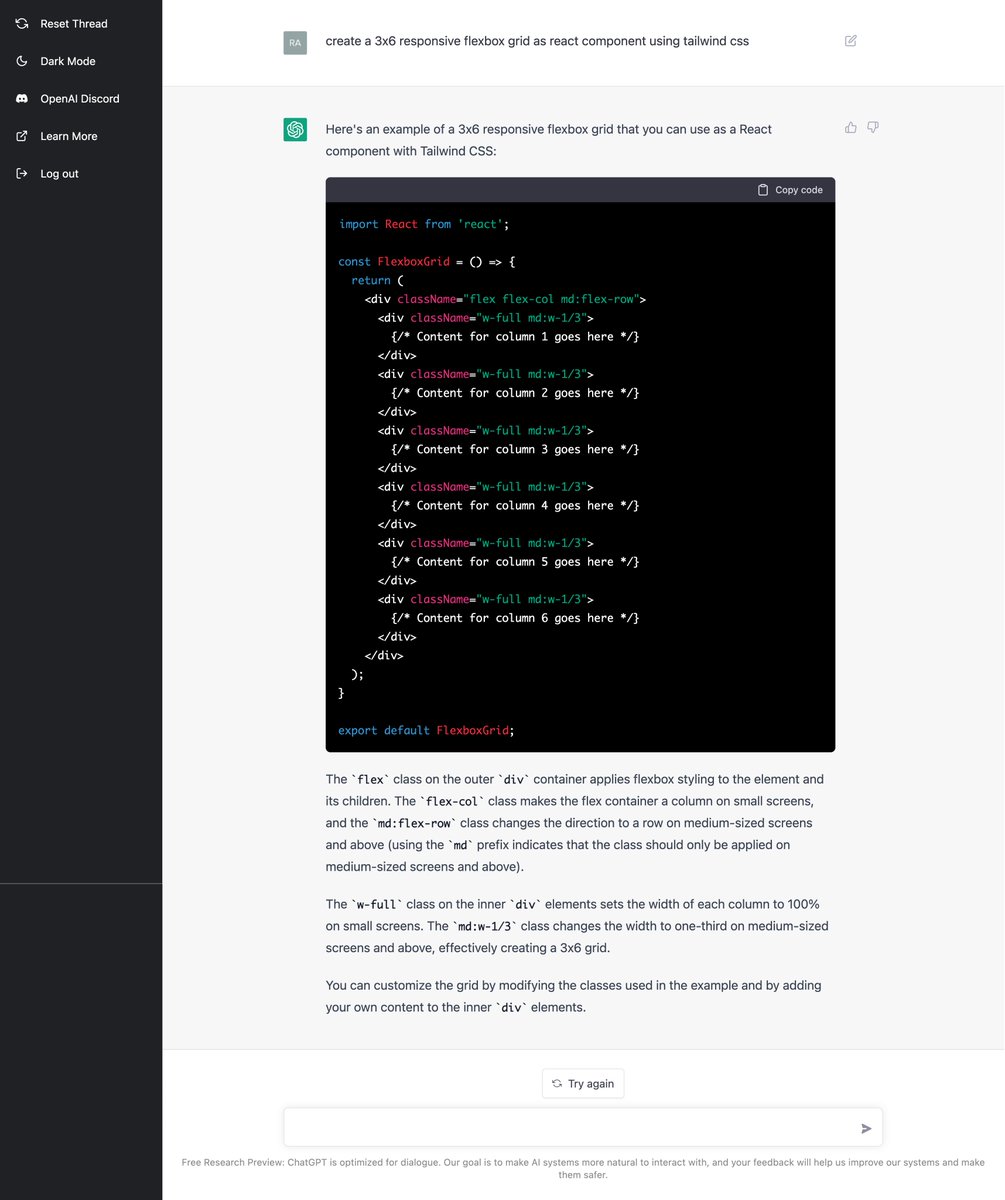This screenshot has width=1005, height=1200.
Task: Click the "const FlexboxGrid = () => {" line
Action: [426, 262]
